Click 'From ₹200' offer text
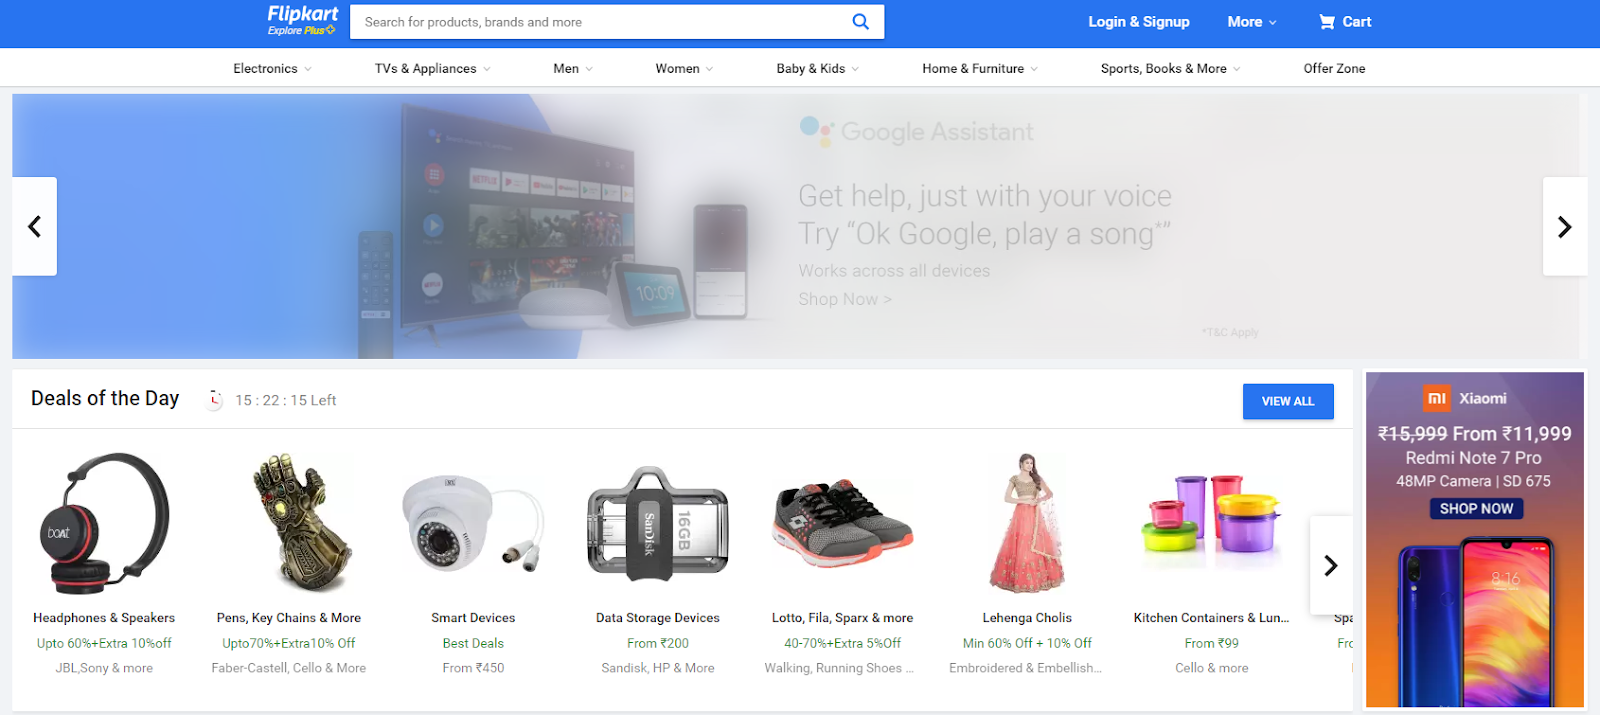 click(658, 643)
